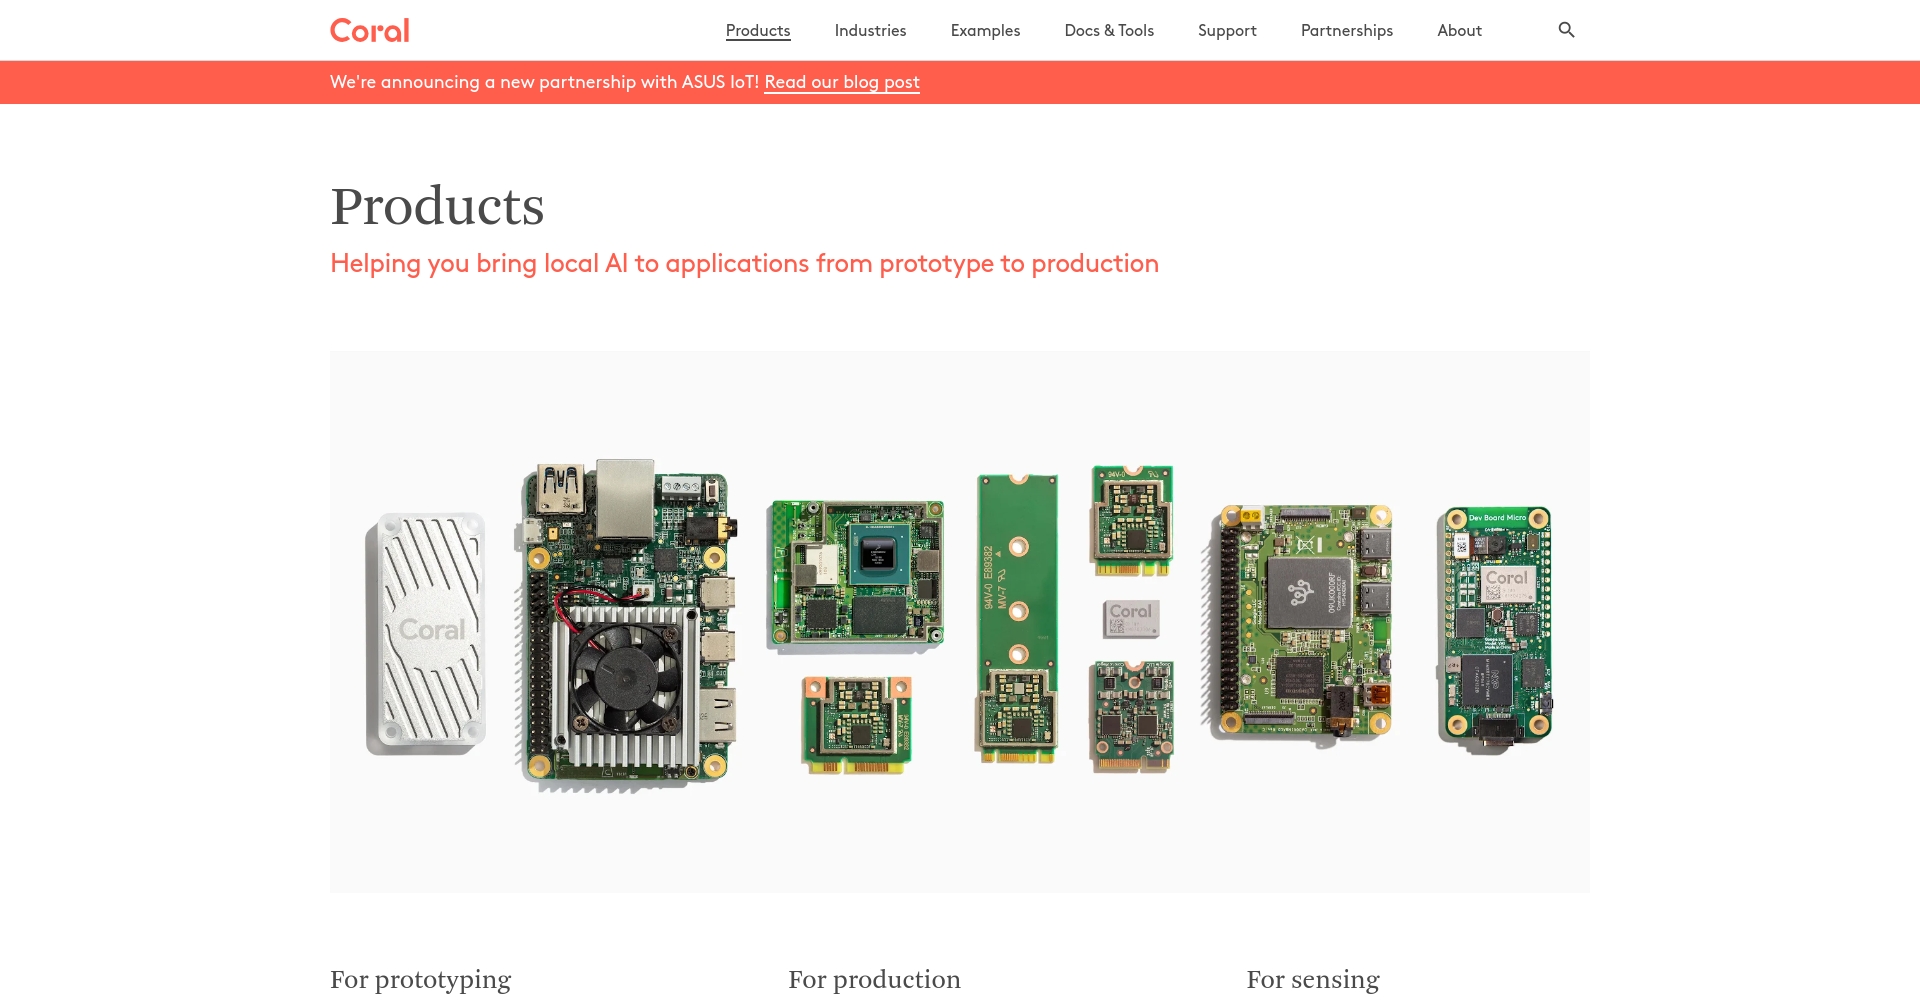The image size is (1920, 1000).
Task: Click the Dev Board Mini image
Action: (x=1300, y=623)
